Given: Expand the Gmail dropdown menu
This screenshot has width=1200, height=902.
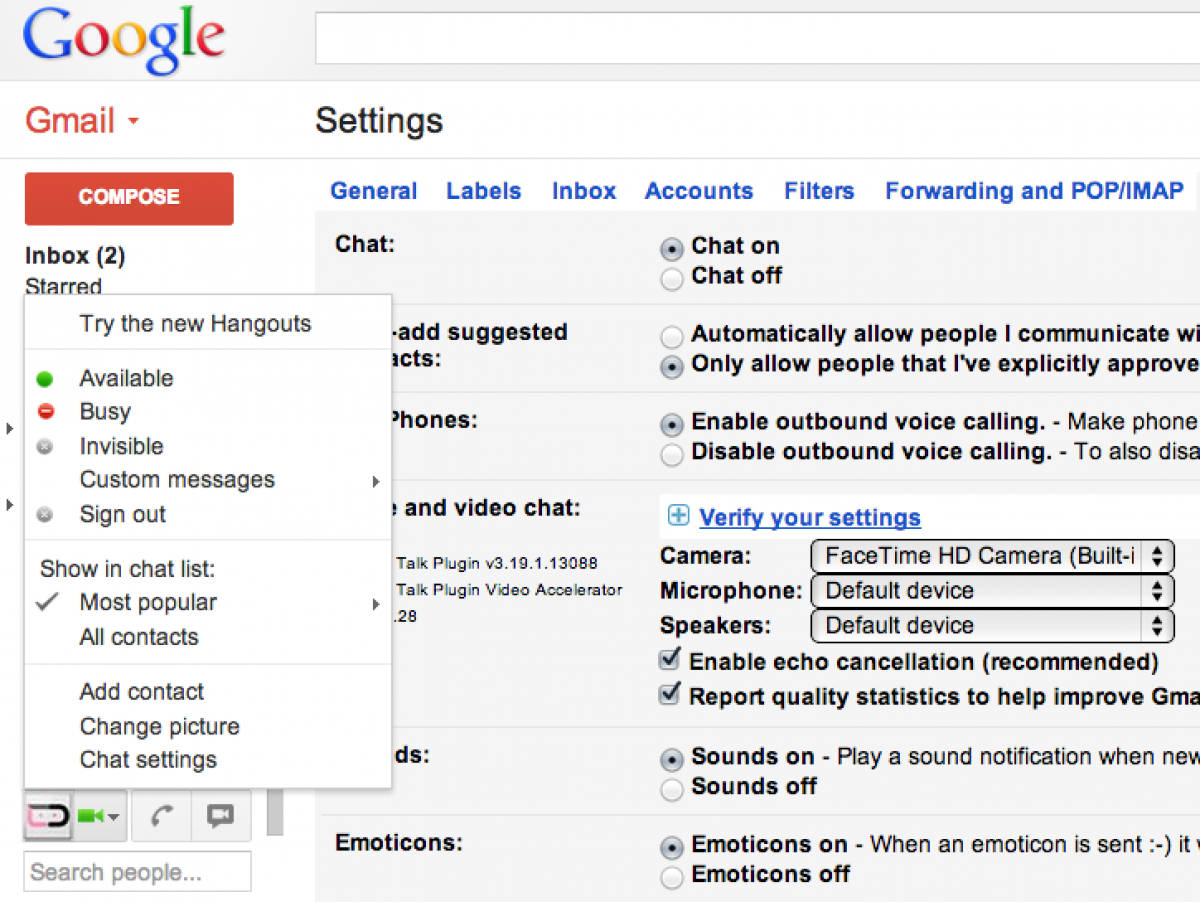Looking at the screenshot, I should point(133,122).
